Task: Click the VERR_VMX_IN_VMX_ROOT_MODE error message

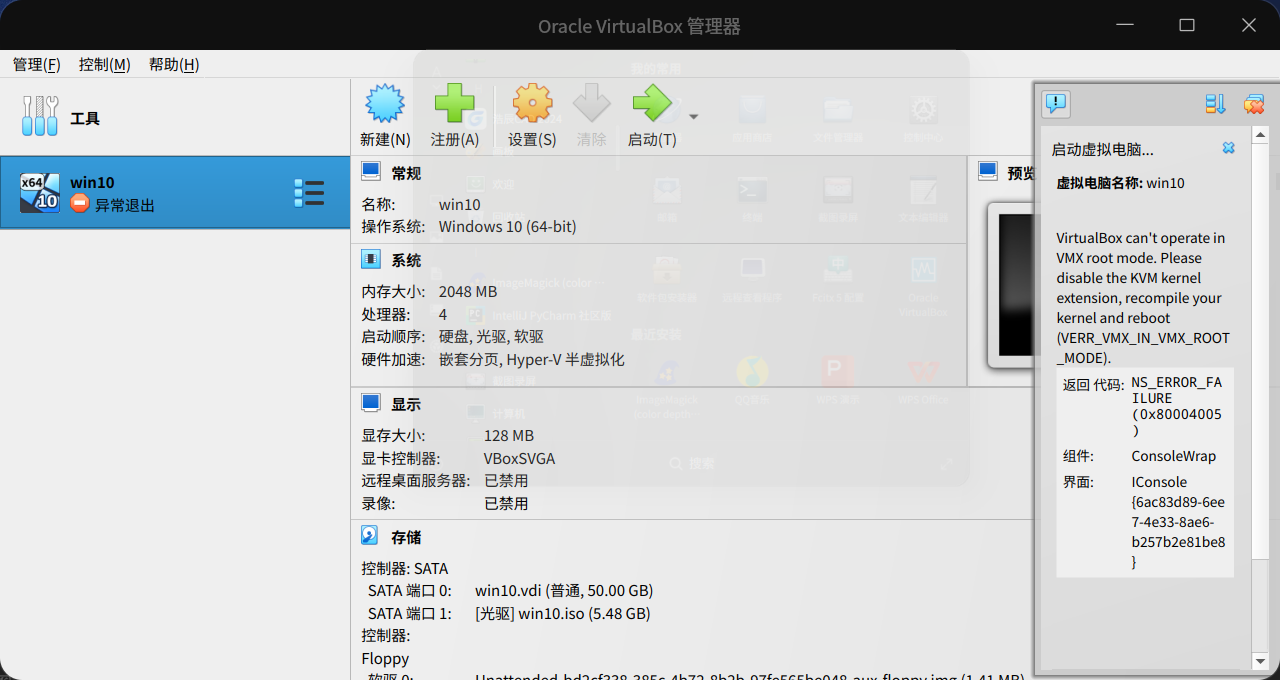Action: [x=1143, y=298]
